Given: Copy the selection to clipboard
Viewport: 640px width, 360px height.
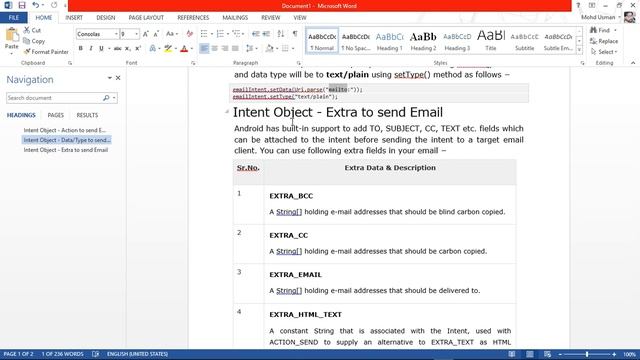Looking at the screenshot, I should (34, 41).
